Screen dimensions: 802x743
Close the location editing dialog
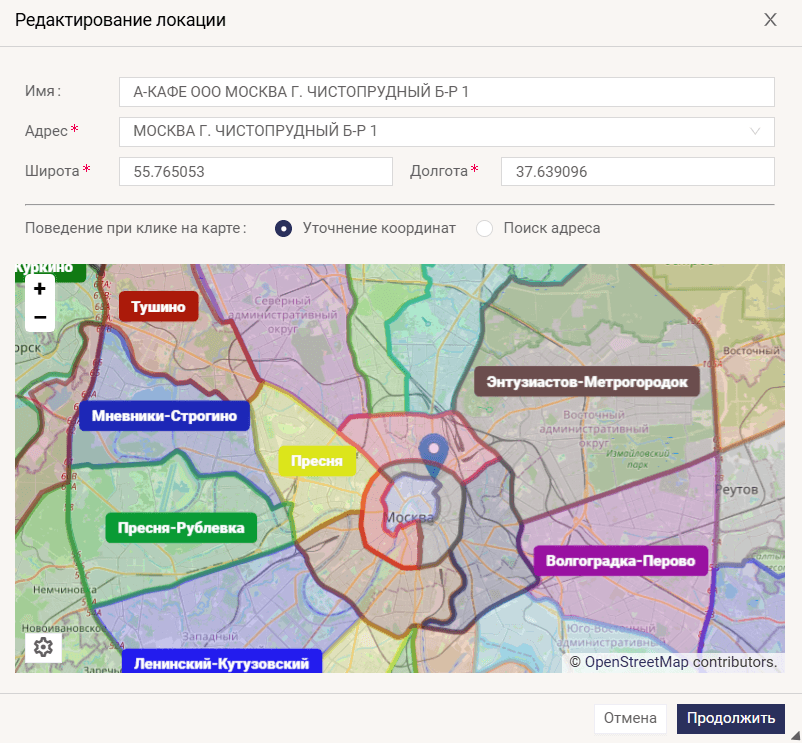770,20
